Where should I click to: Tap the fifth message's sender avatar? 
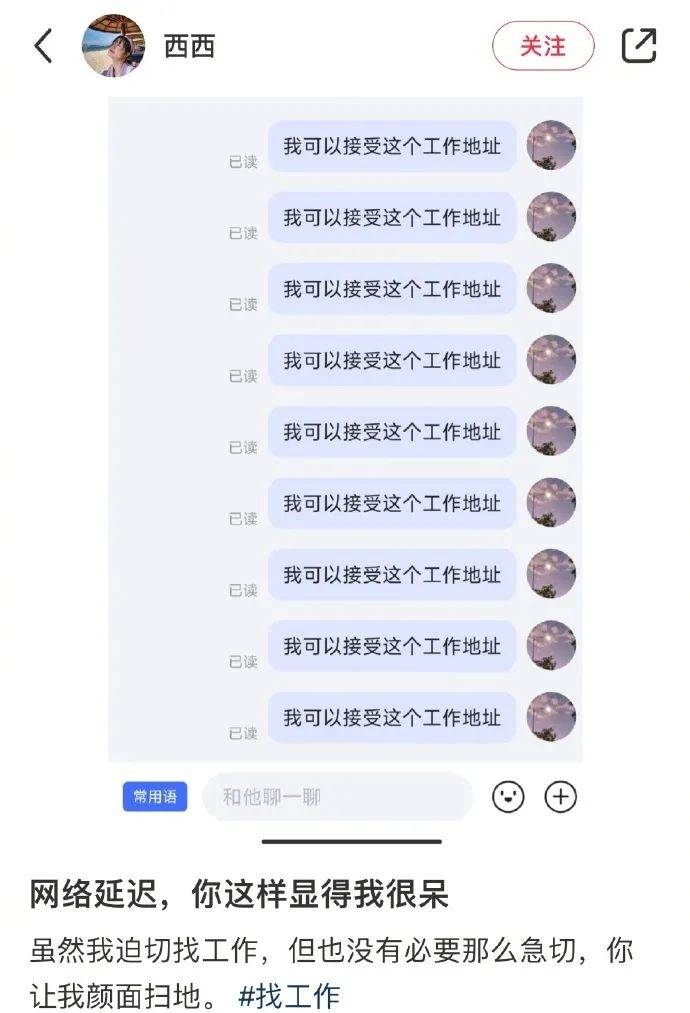551,431
